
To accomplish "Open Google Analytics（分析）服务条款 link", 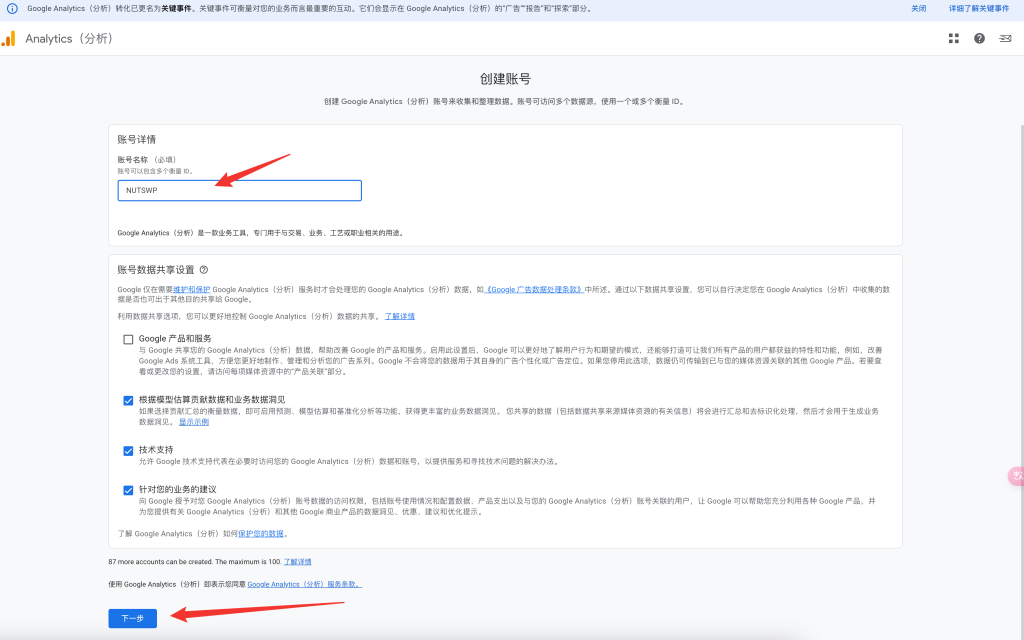I will 304,584.
